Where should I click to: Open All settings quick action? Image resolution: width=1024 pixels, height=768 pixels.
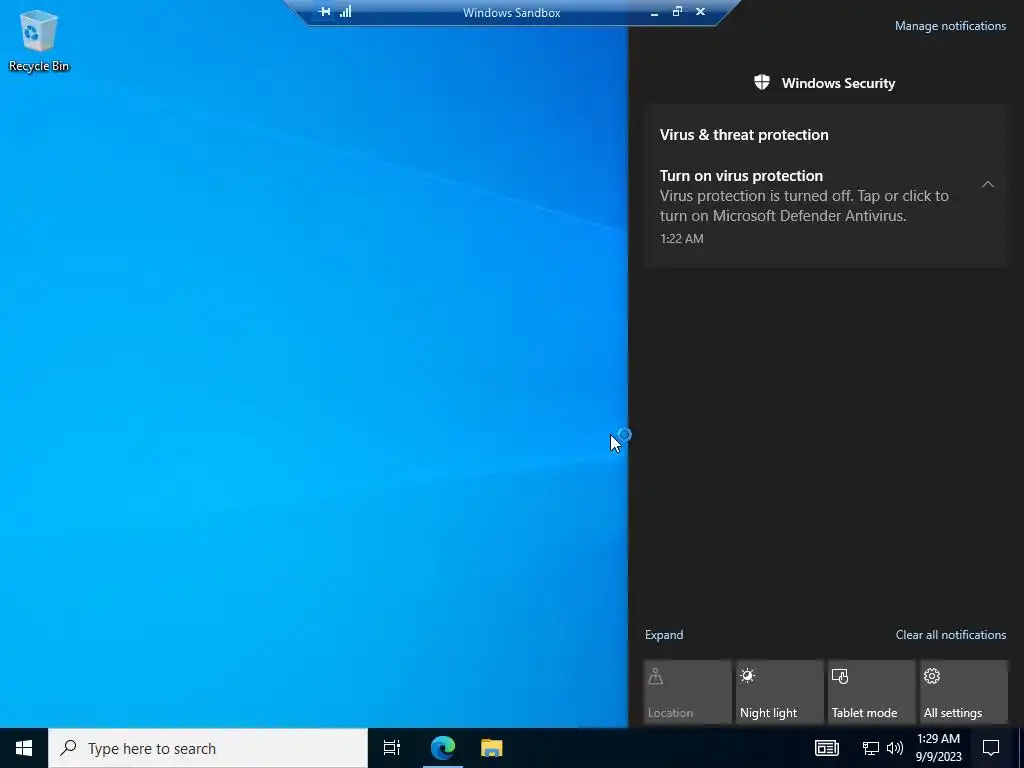pyautogui.click(x=963, y=692)
